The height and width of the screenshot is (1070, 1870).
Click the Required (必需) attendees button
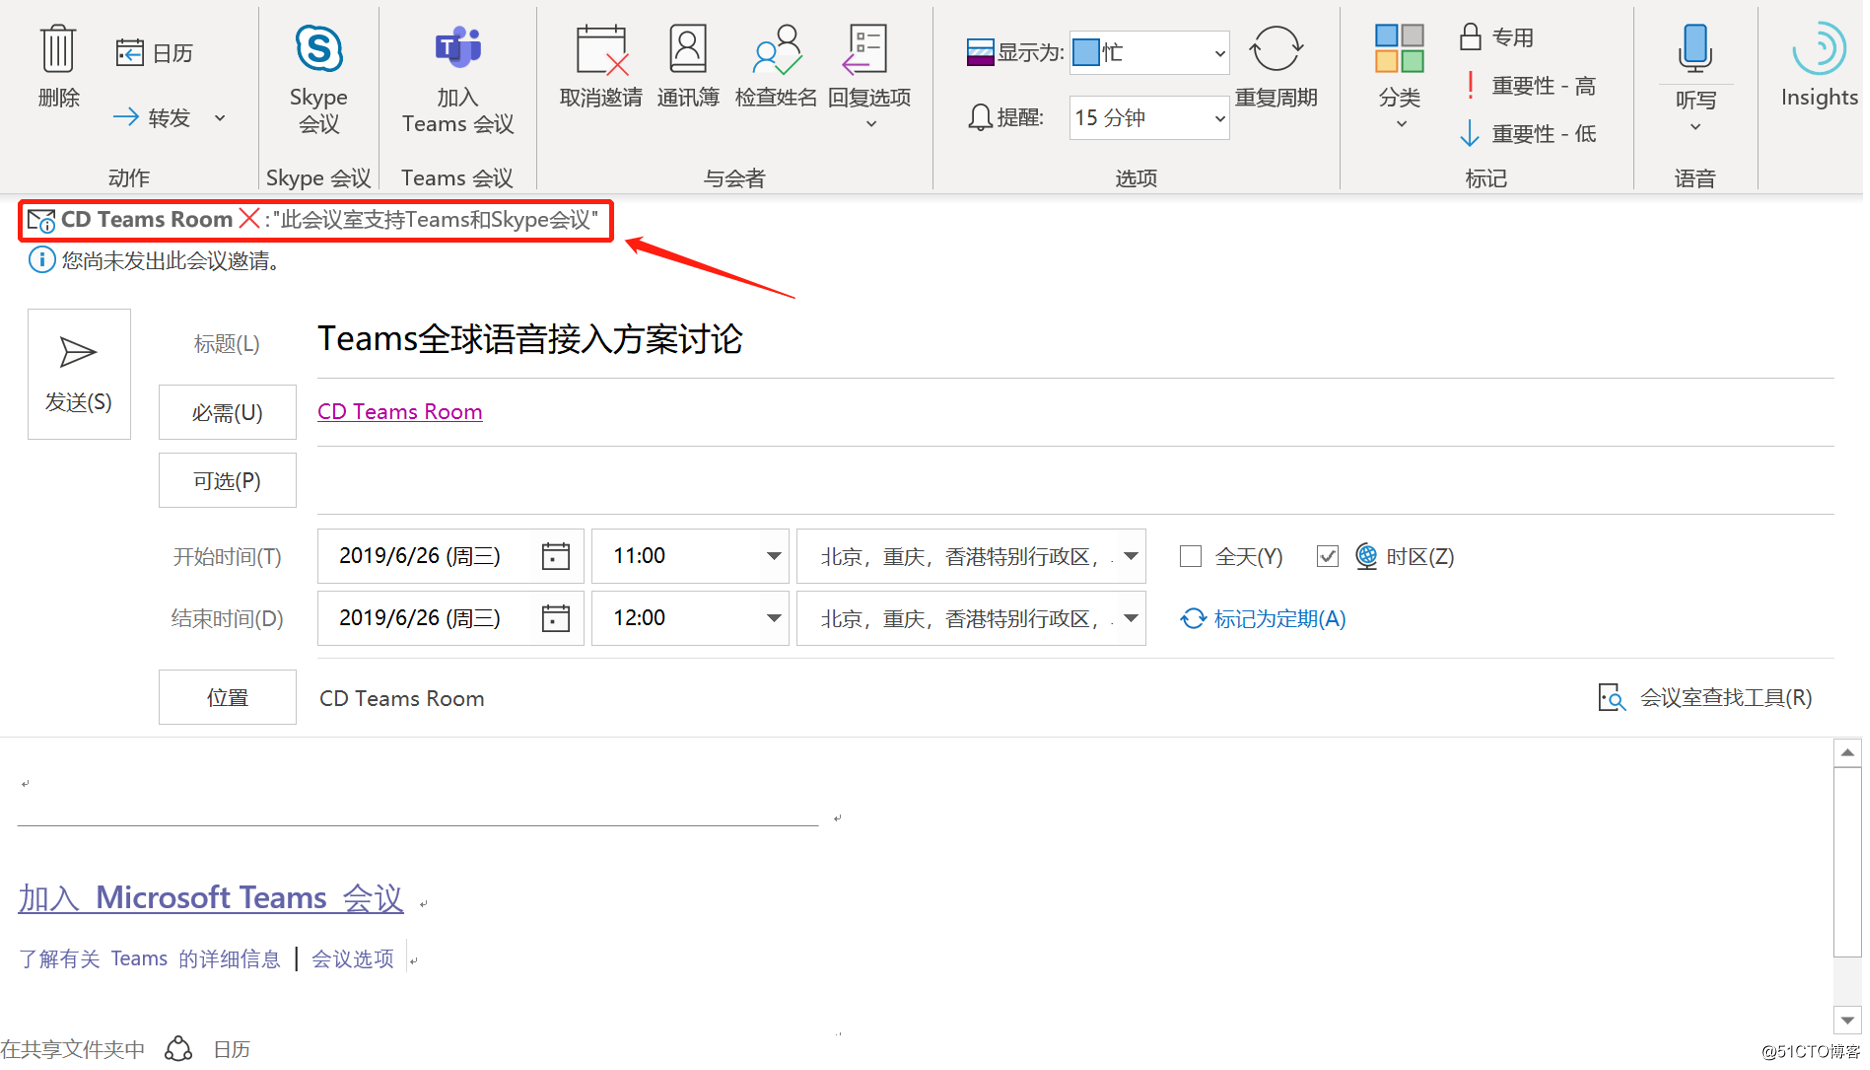coord(228,413)
